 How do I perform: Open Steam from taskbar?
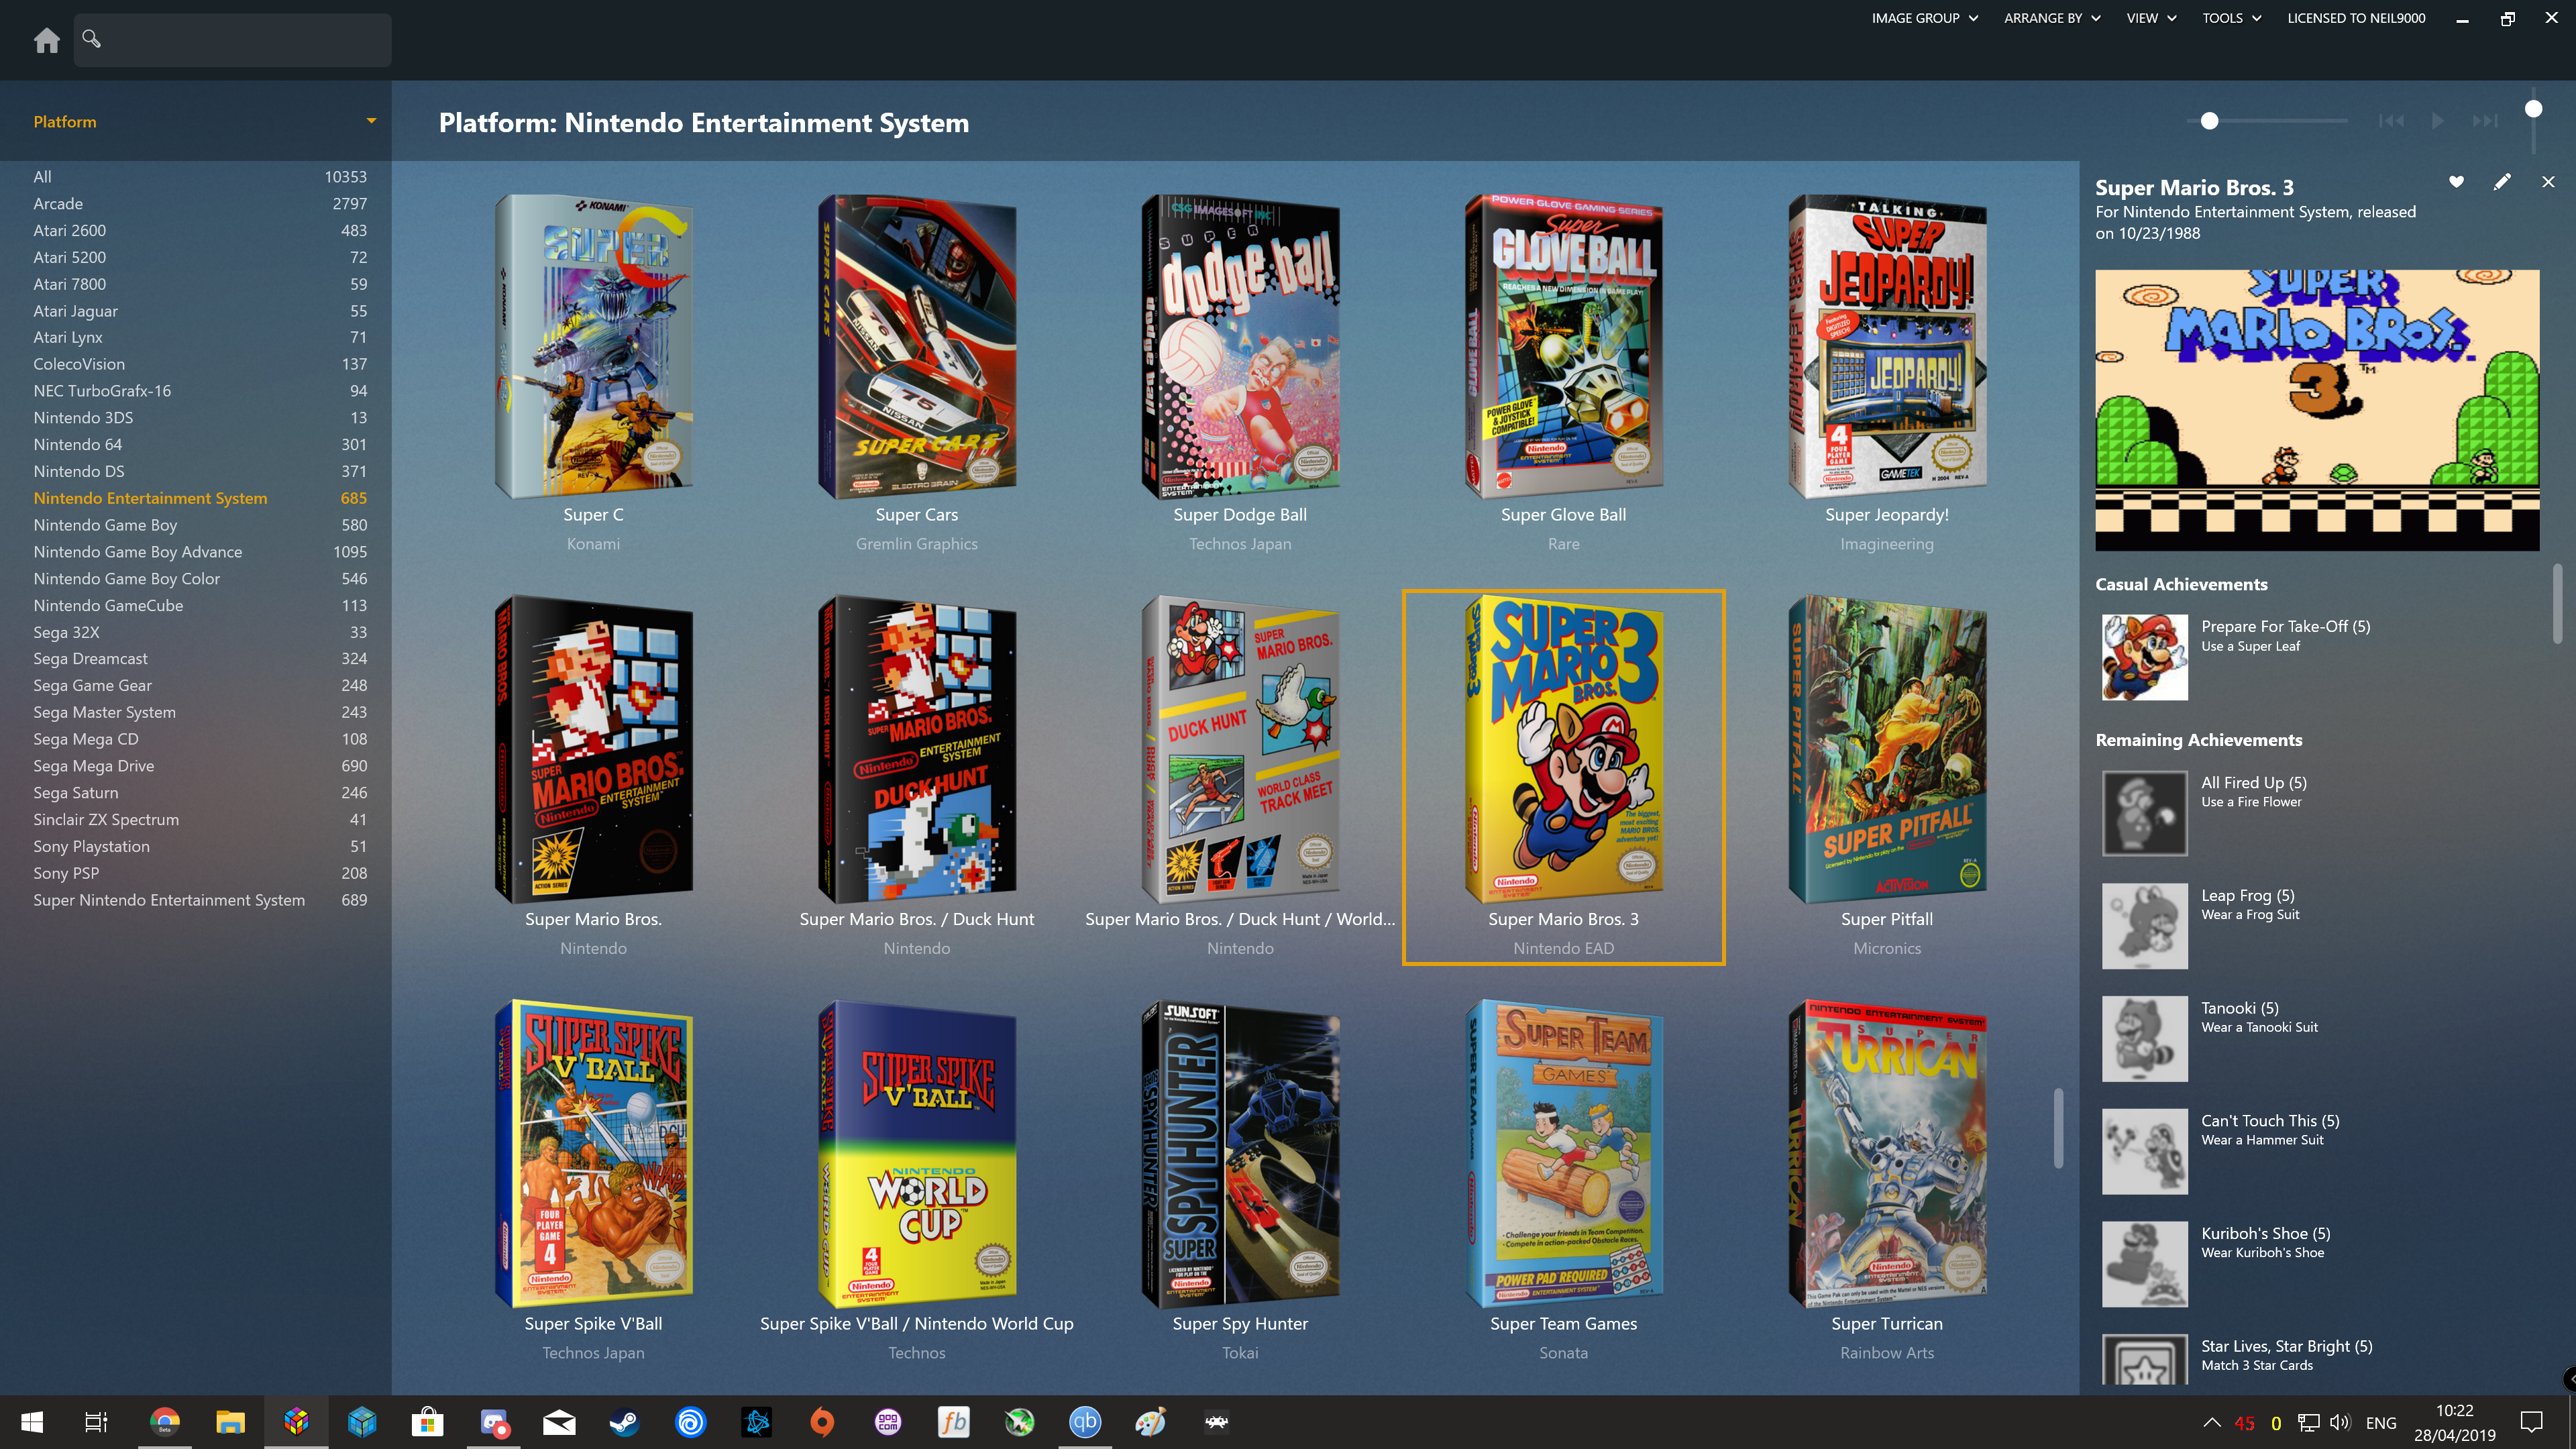click(625, 1421)
